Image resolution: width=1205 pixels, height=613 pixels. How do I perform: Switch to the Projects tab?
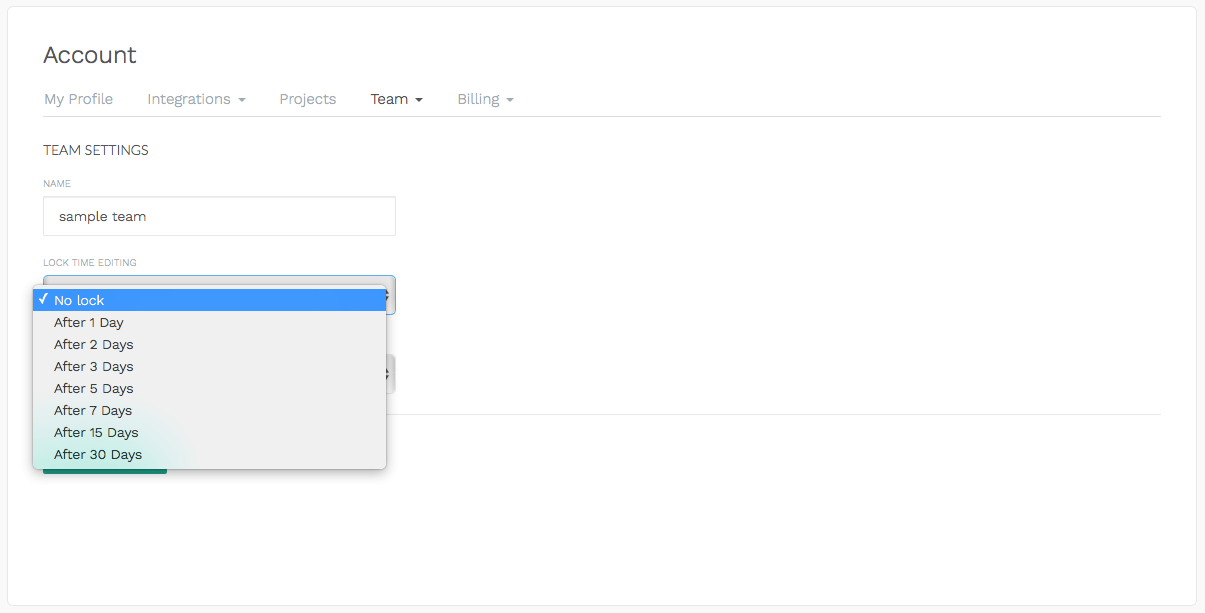click(307, 99)
